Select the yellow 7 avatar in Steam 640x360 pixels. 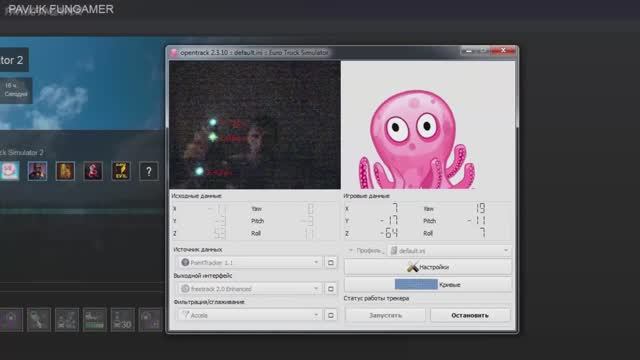pyautogui.click(x=121, y=171)
